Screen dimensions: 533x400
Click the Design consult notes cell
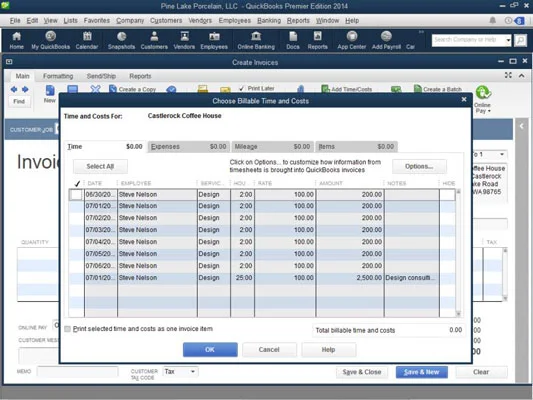pos(412,278)
